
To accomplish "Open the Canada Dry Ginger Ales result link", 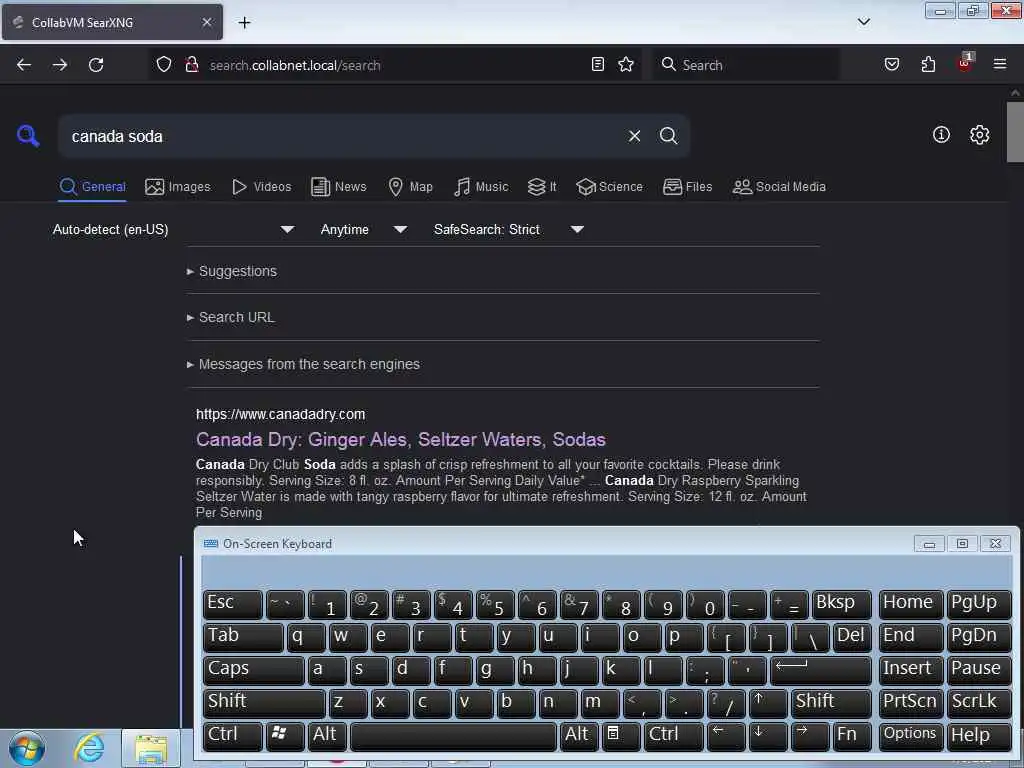I will tap(401, 440).
